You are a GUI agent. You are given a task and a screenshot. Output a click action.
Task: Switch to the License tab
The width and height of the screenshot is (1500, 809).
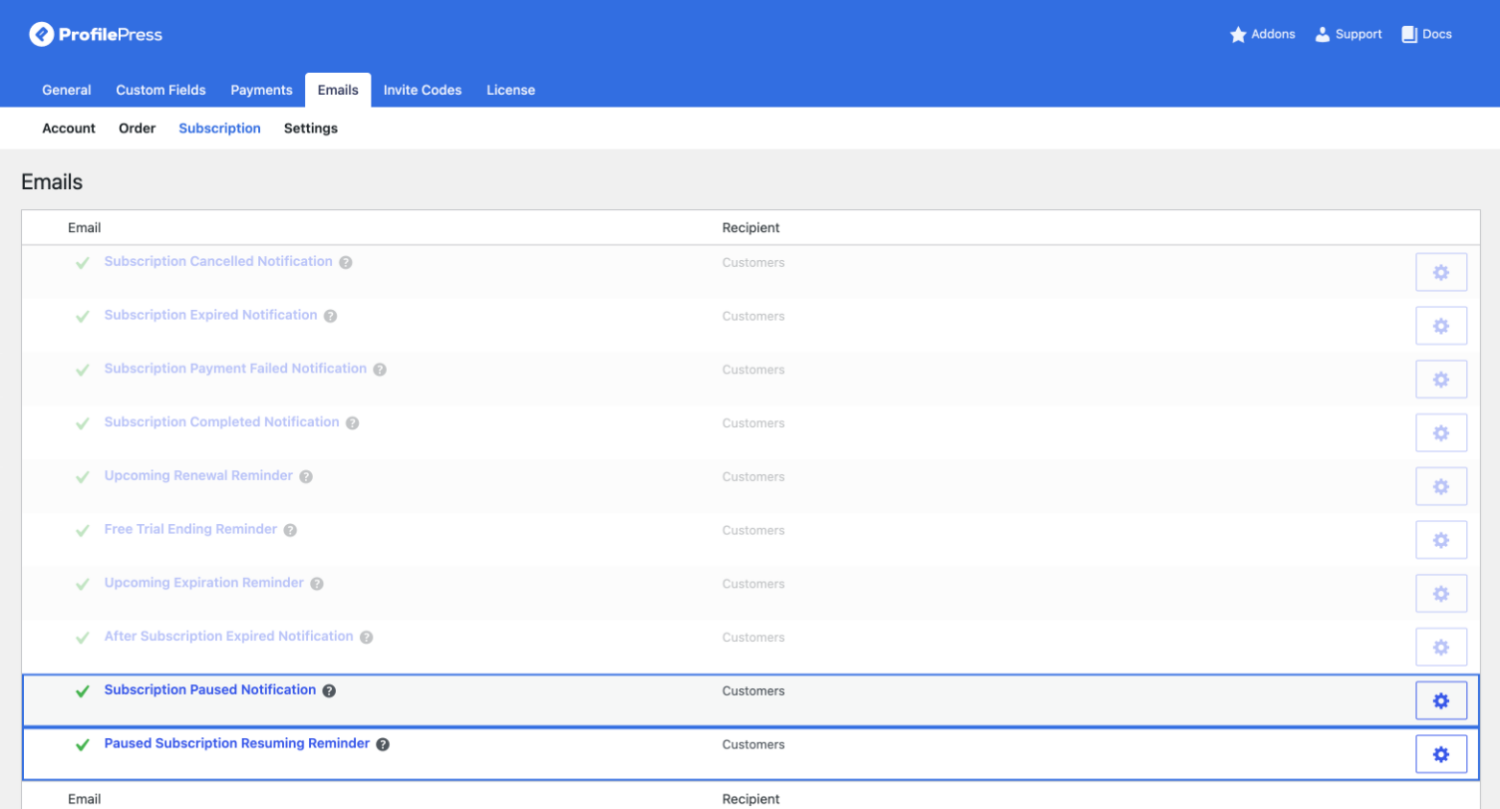[511, 90]
